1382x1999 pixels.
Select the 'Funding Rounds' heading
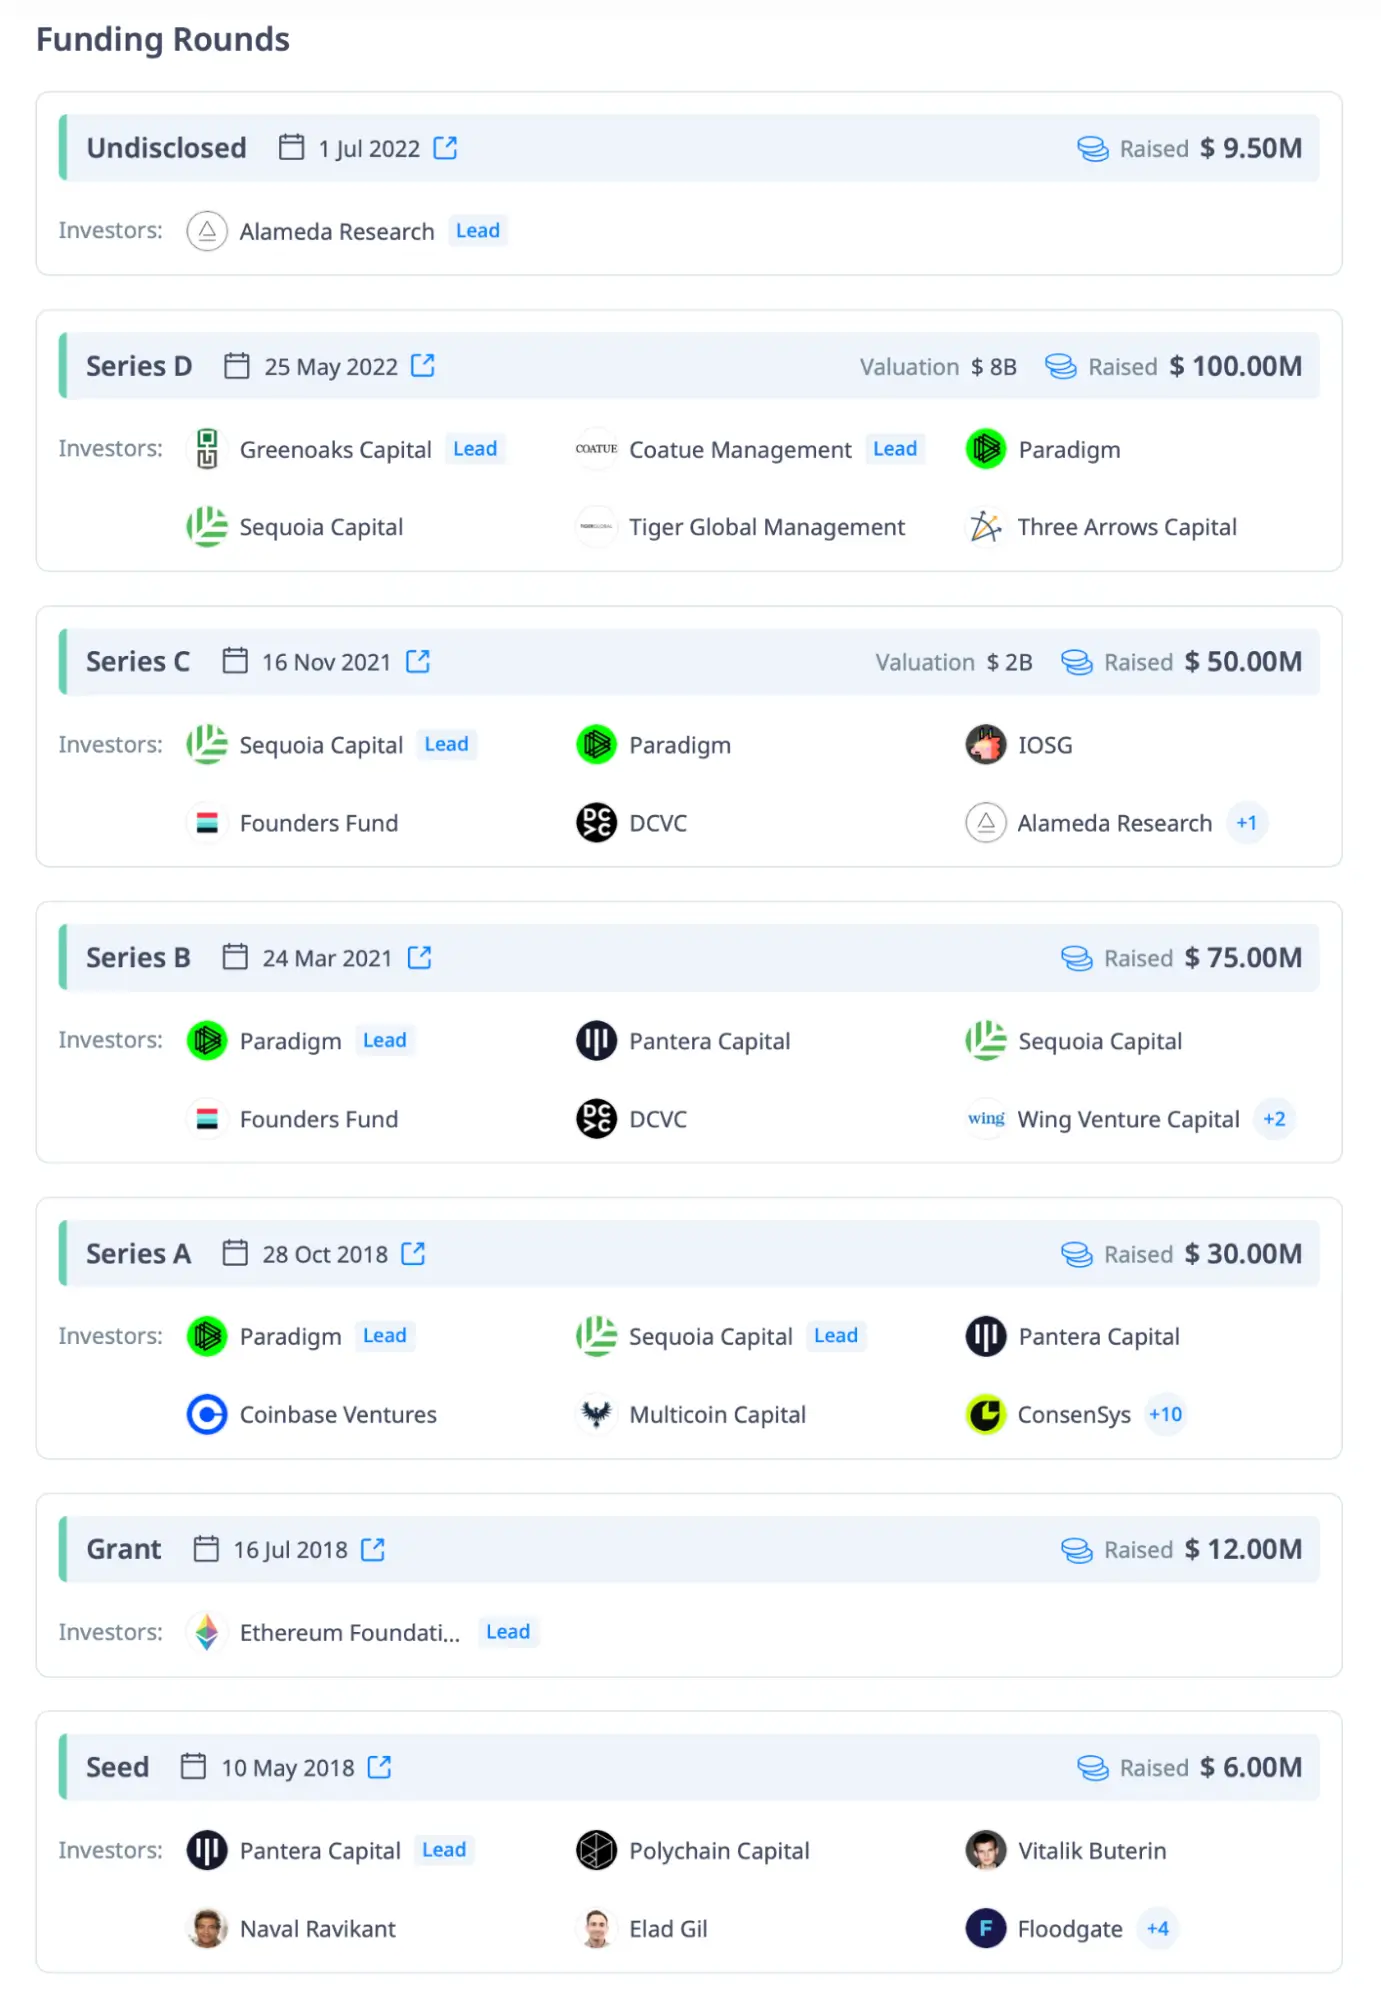(x=163, y=40)
